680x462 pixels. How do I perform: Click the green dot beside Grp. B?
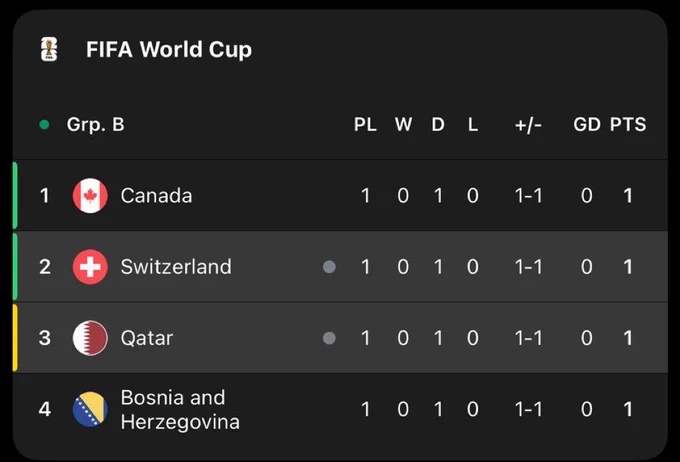44,125
